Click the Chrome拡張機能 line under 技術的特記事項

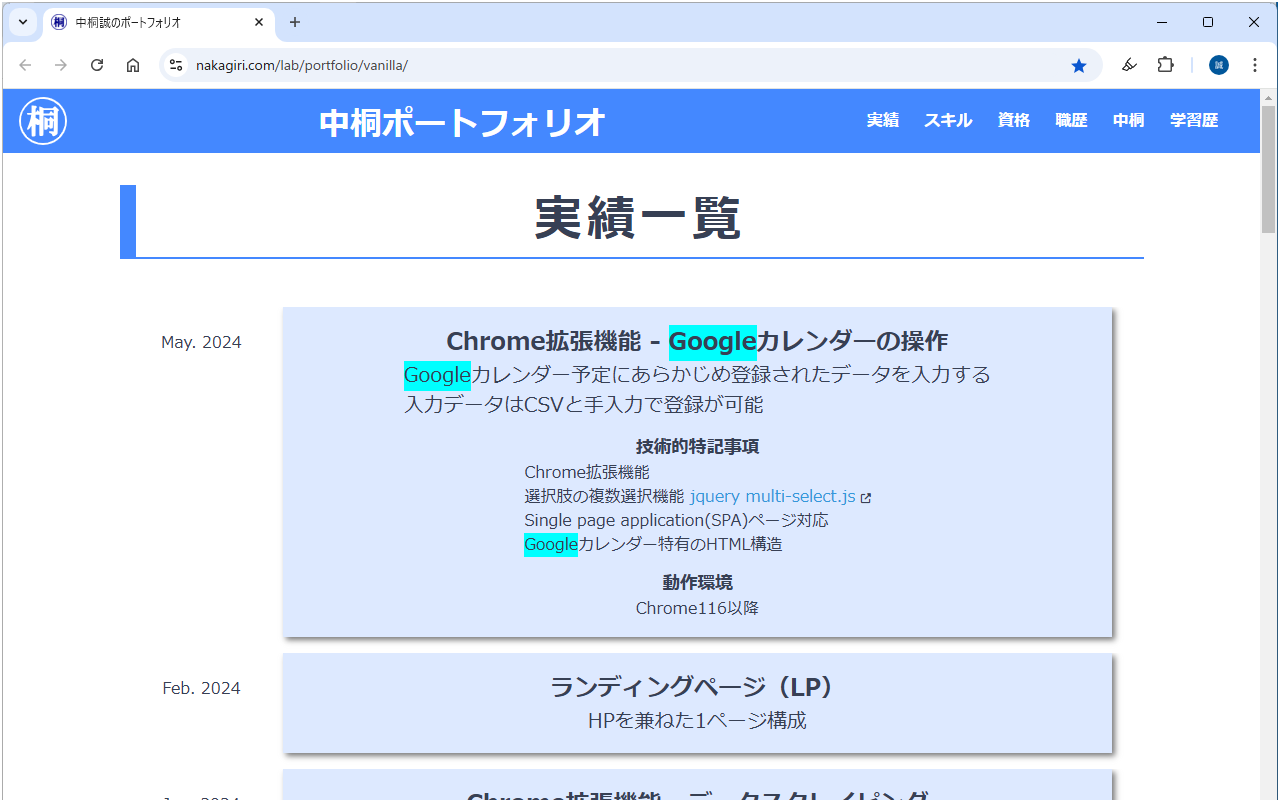(587, 472)
